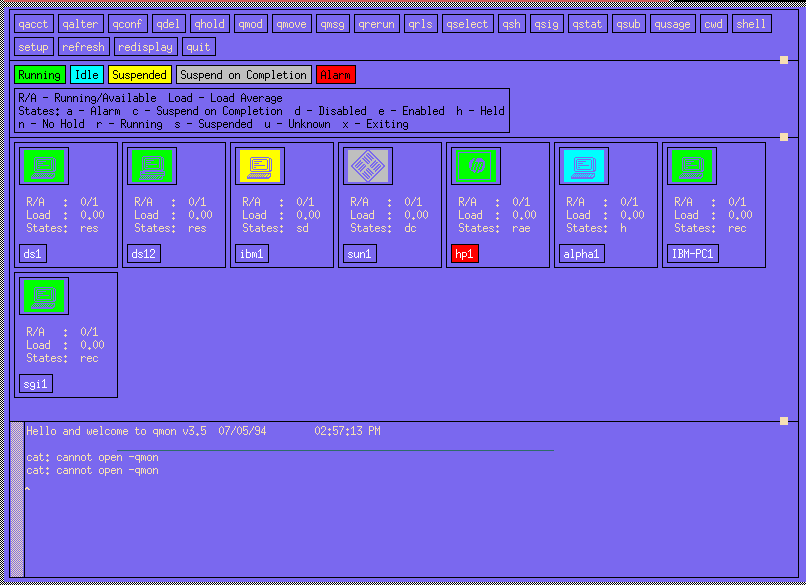The width and height of the screenshot is (806, 585).
Task: Click the refresh button
Action: coord(83,47)
